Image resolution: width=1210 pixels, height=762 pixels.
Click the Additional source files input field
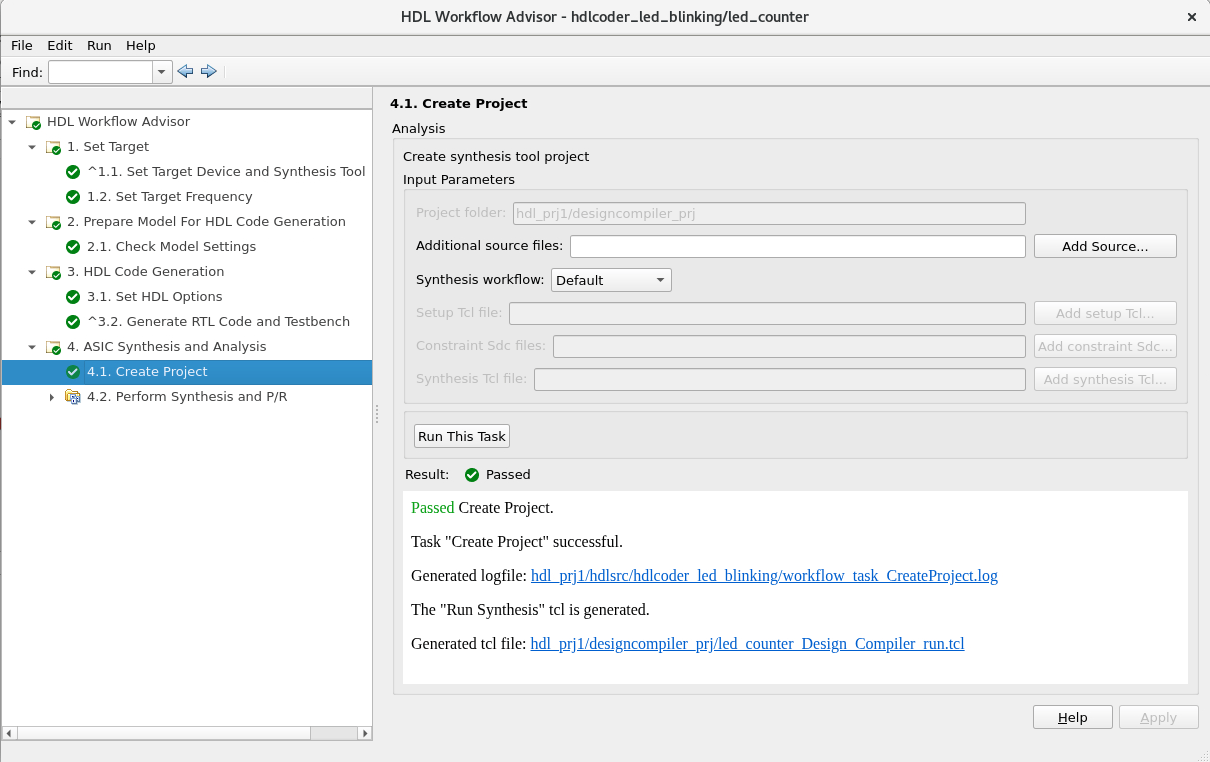coord(798,246)
